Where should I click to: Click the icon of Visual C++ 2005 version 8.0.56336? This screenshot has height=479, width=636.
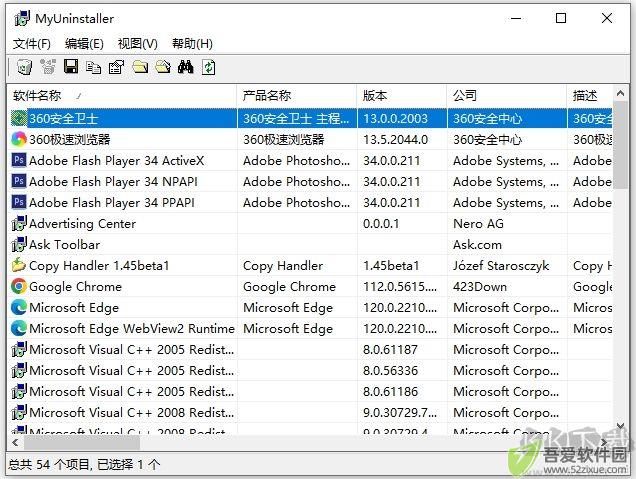tap(19, 371)
